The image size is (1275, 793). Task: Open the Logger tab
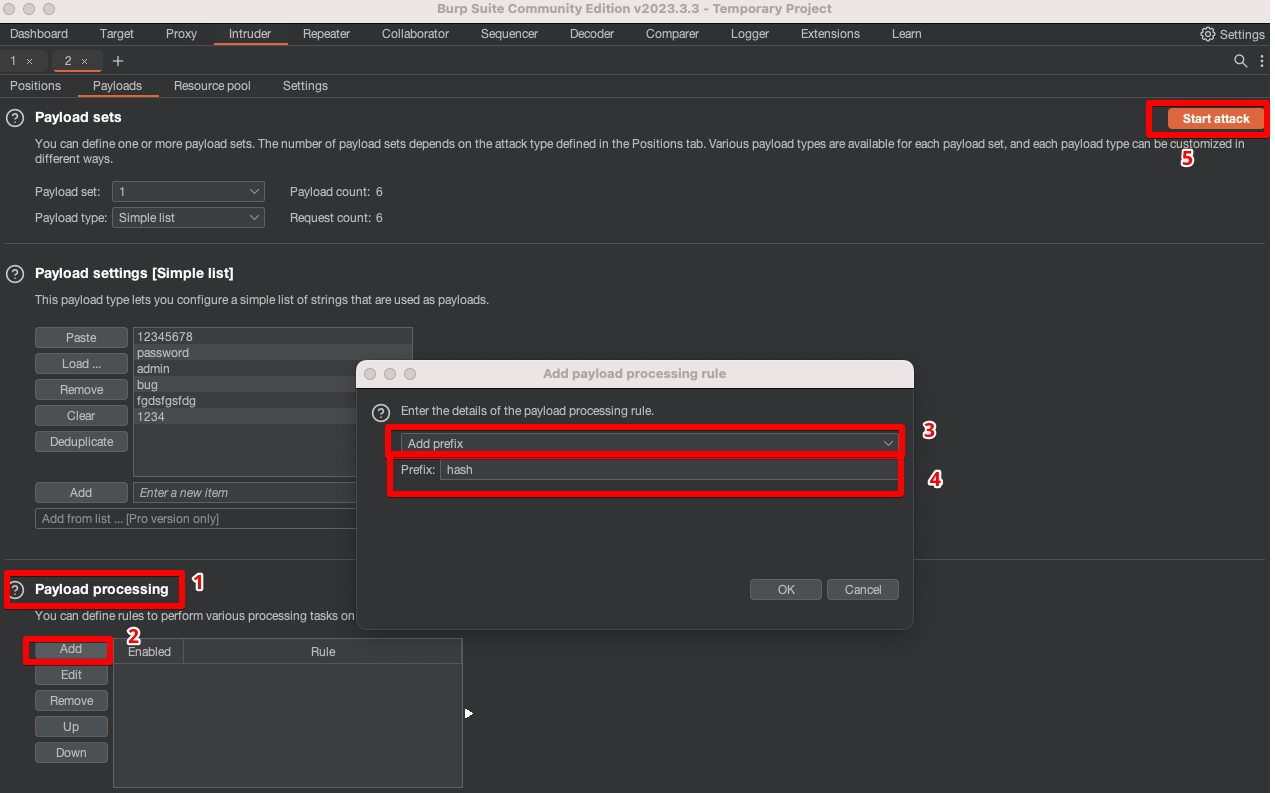tap(750, 34)
